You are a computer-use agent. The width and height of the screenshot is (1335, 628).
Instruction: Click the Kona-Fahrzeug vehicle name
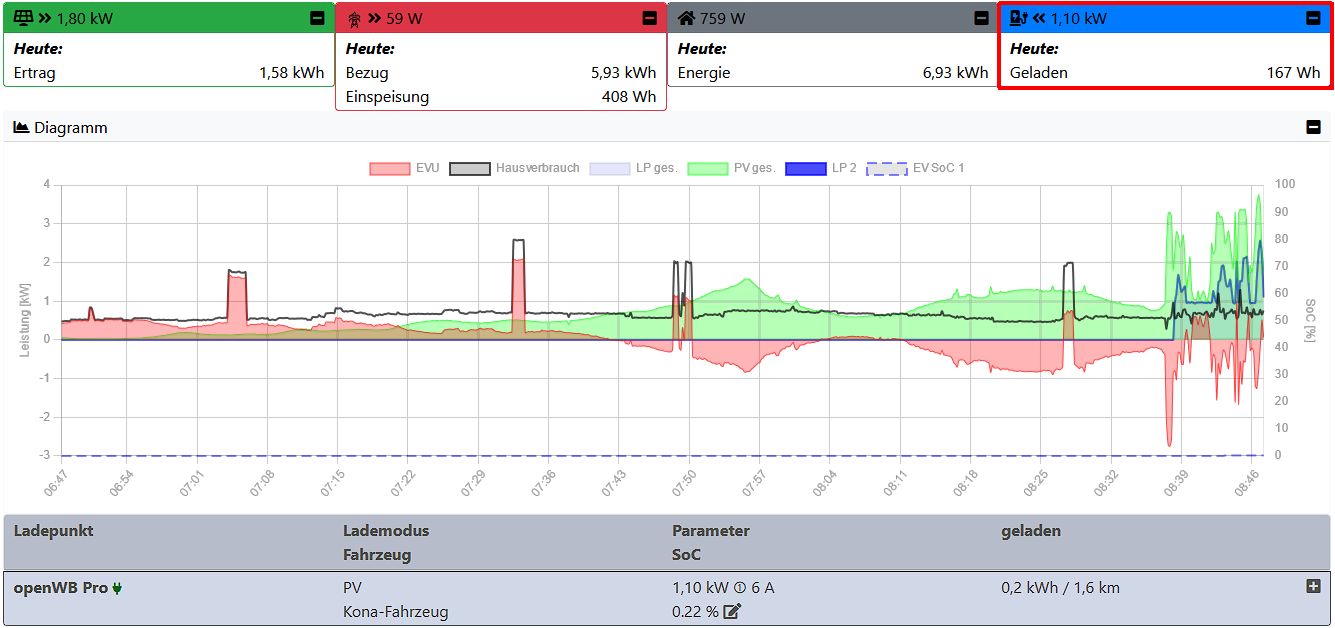pos(395,612)
